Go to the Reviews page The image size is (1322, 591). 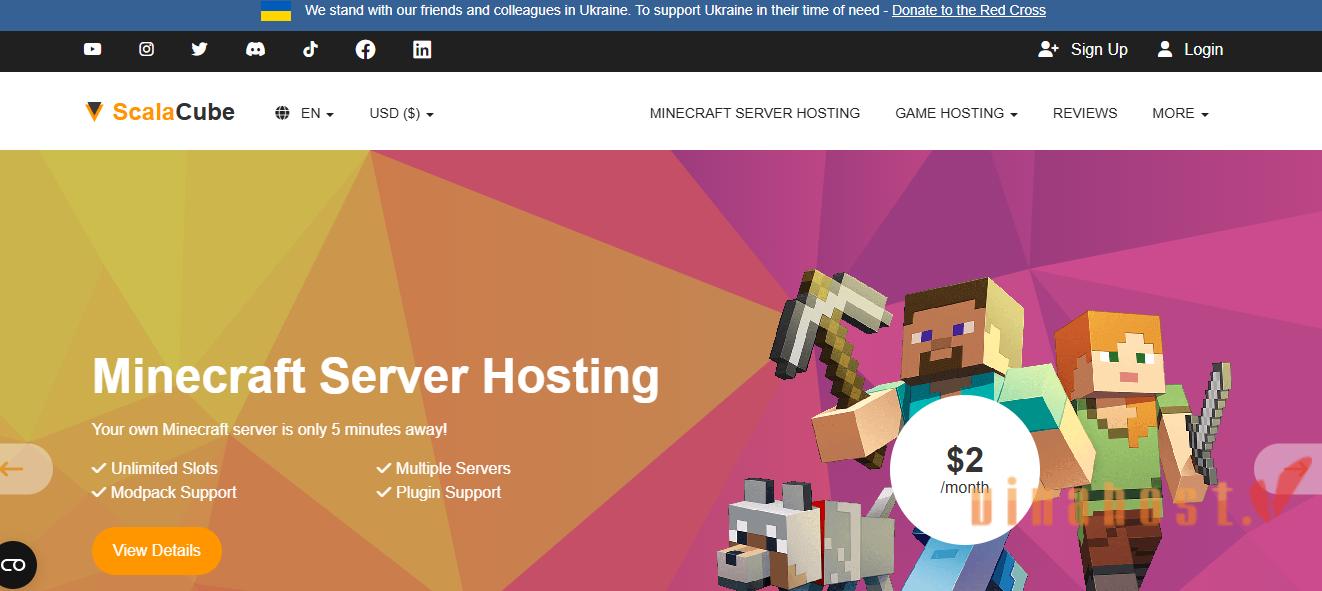tap(1085, 113)
